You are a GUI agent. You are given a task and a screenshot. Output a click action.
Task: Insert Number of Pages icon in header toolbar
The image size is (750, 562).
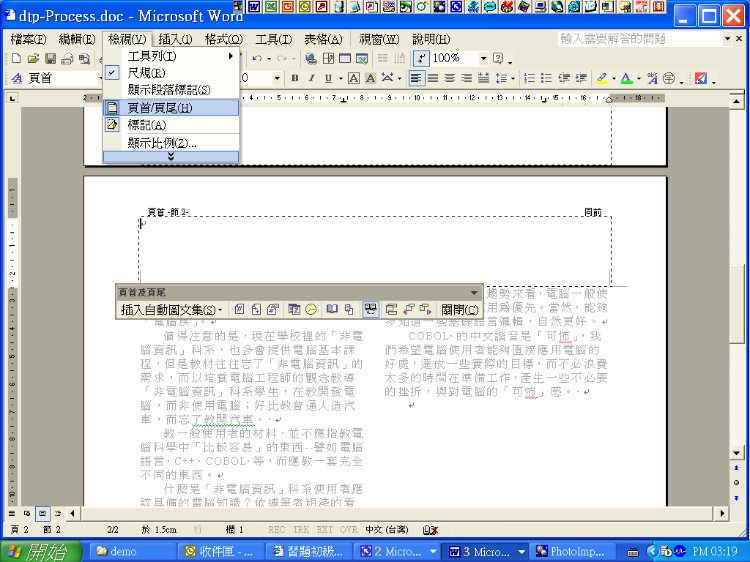point(256,309)
